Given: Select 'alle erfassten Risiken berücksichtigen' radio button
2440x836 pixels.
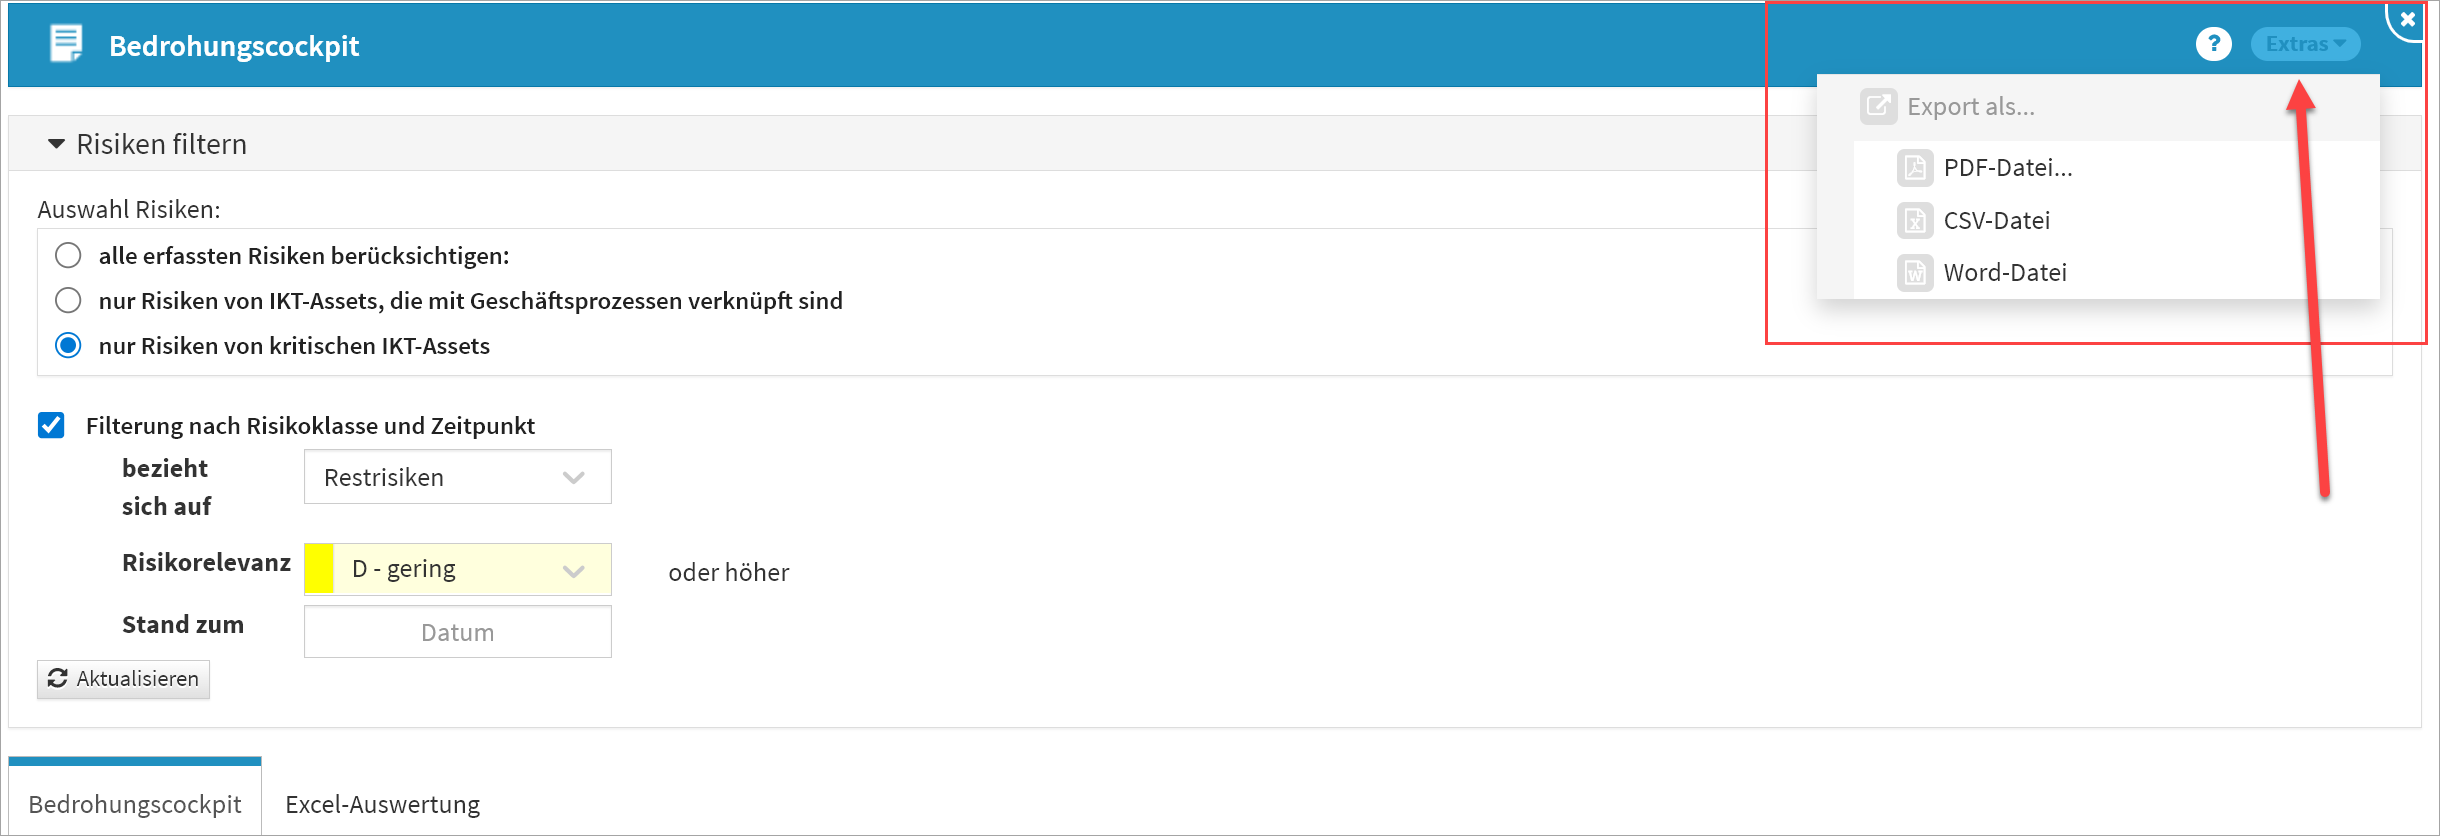Looking at the screenshot, I should pos(68,256).
